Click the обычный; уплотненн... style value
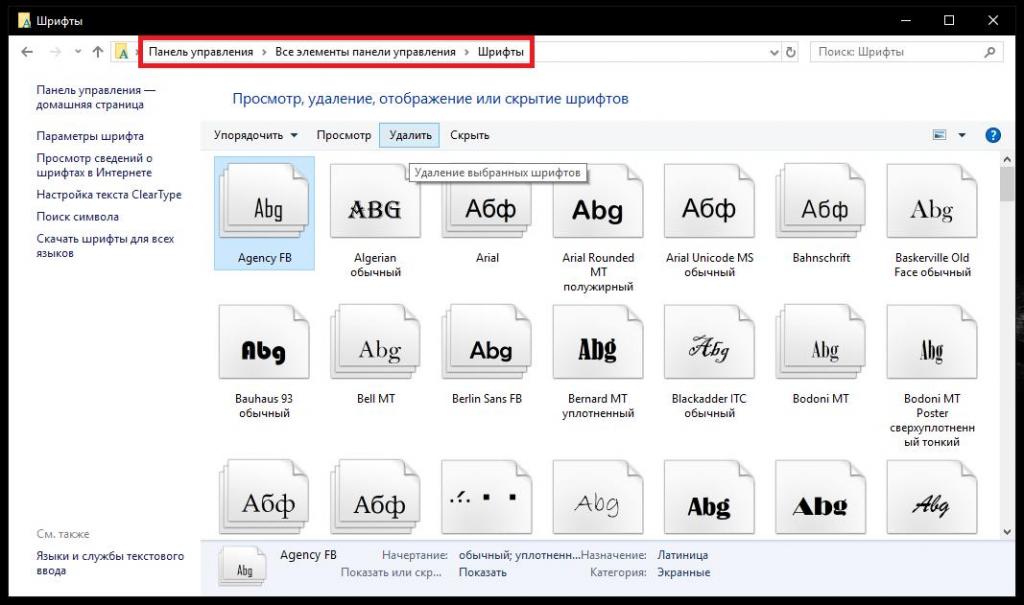Screen dimensions: 1024x605 [x=519, y=555]
